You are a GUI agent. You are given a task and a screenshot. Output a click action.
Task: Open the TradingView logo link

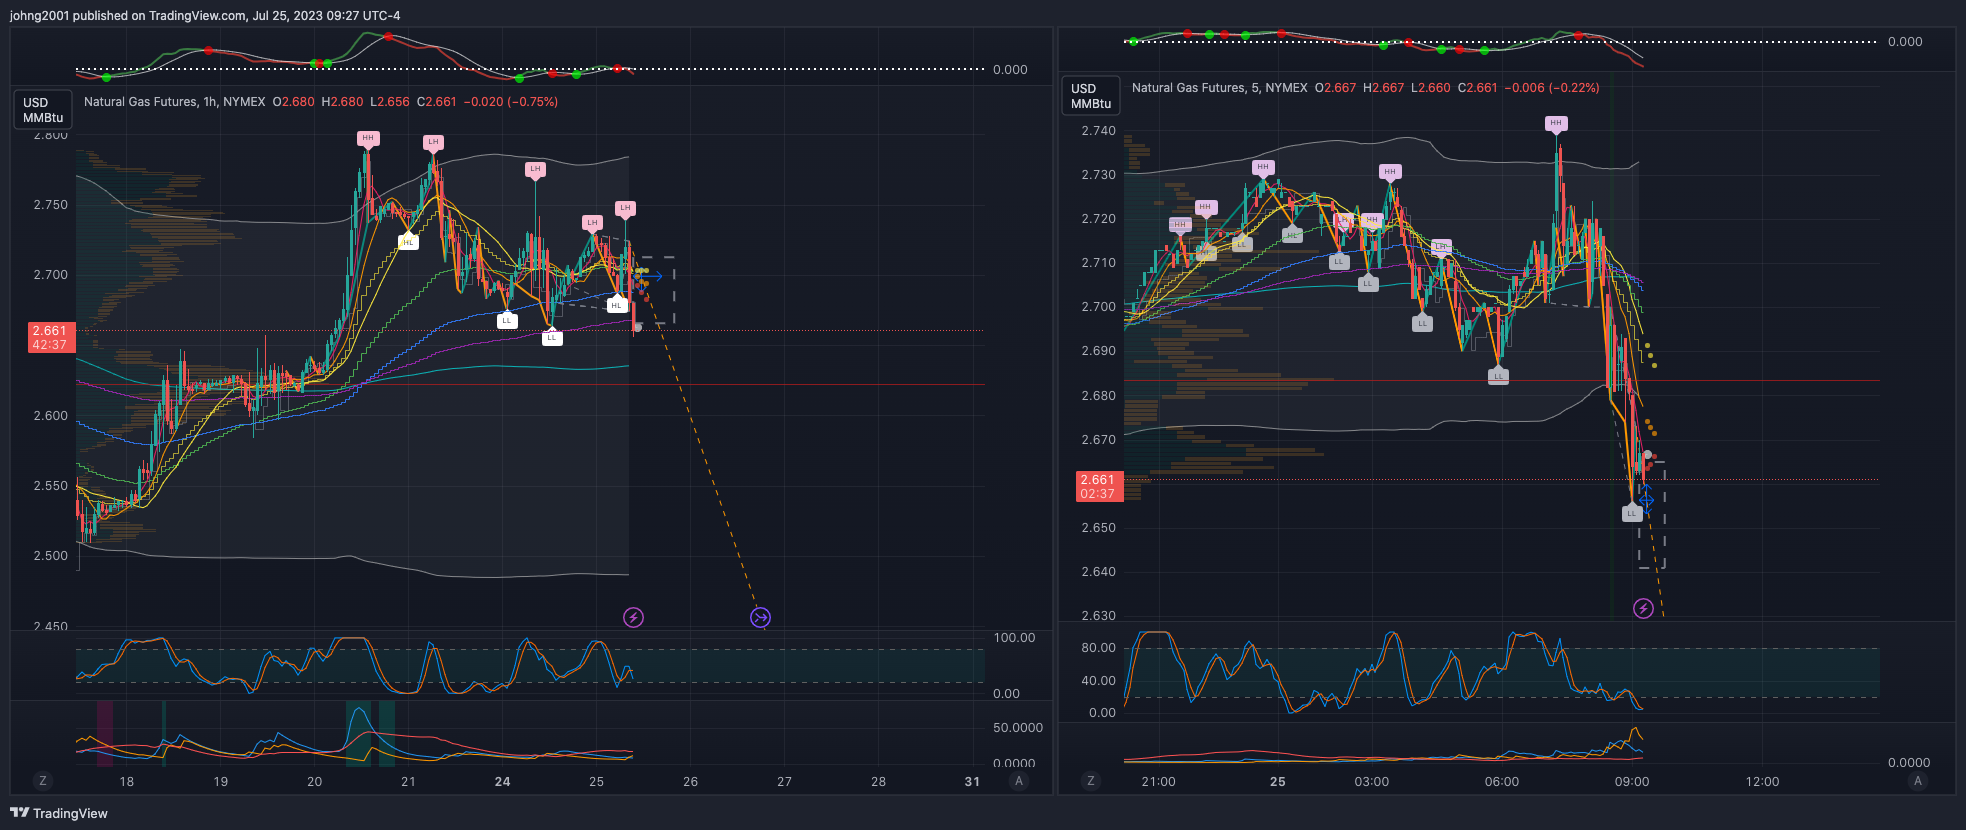pos(59,813)
